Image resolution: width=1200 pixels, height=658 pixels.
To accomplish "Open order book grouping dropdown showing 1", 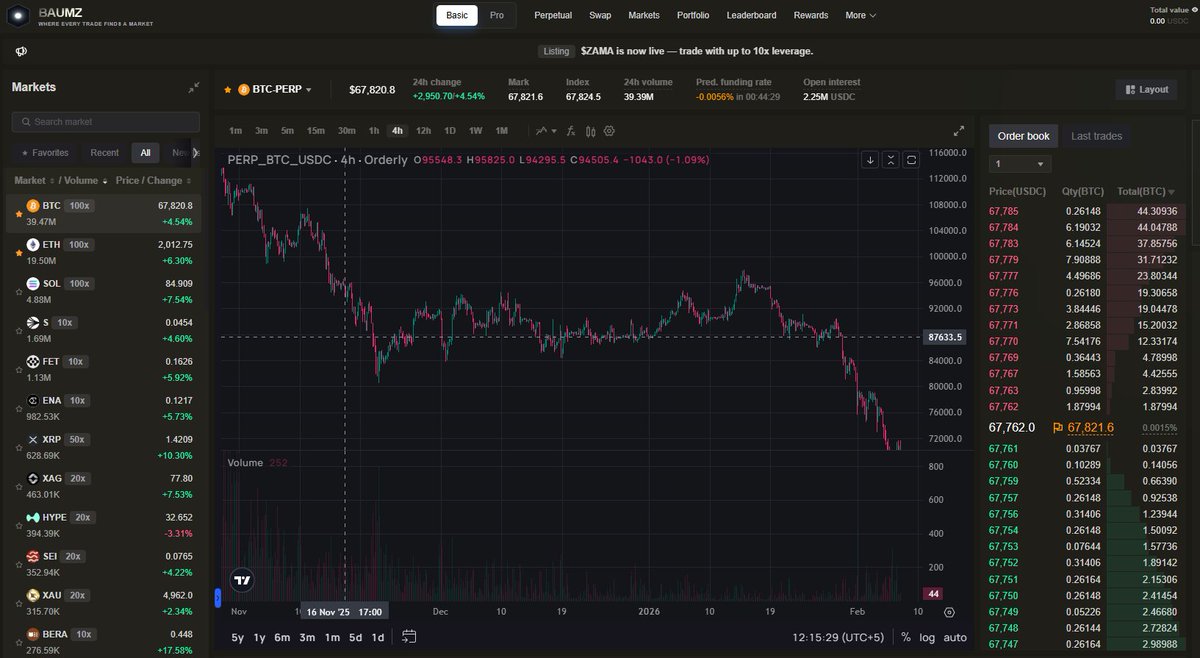I will (x=1020, y=164).
